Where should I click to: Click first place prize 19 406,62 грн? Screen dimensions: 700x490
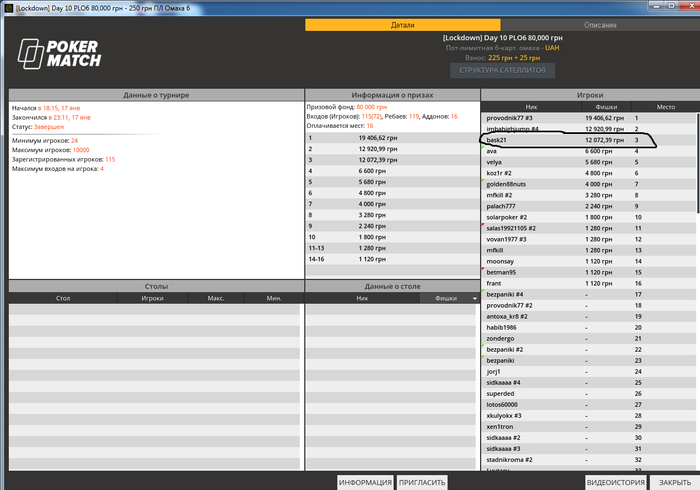[378, 138]
